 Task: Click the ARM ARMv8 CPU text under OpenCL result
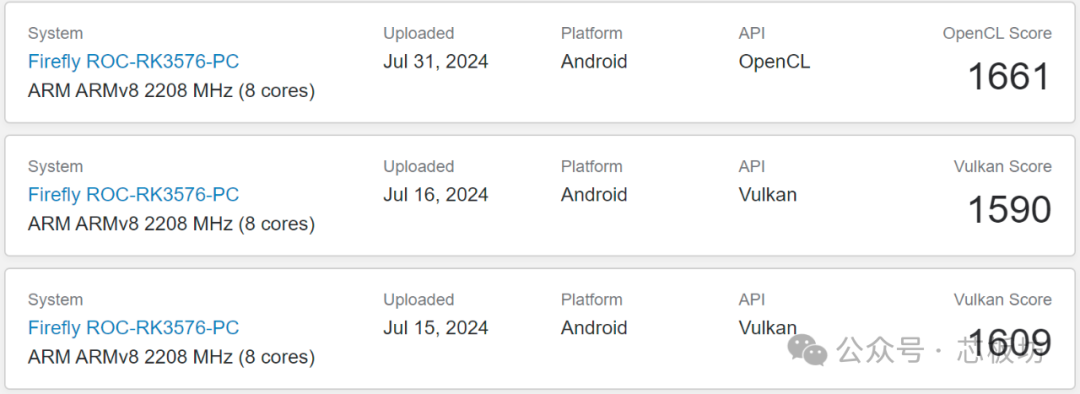pos(172,91)
